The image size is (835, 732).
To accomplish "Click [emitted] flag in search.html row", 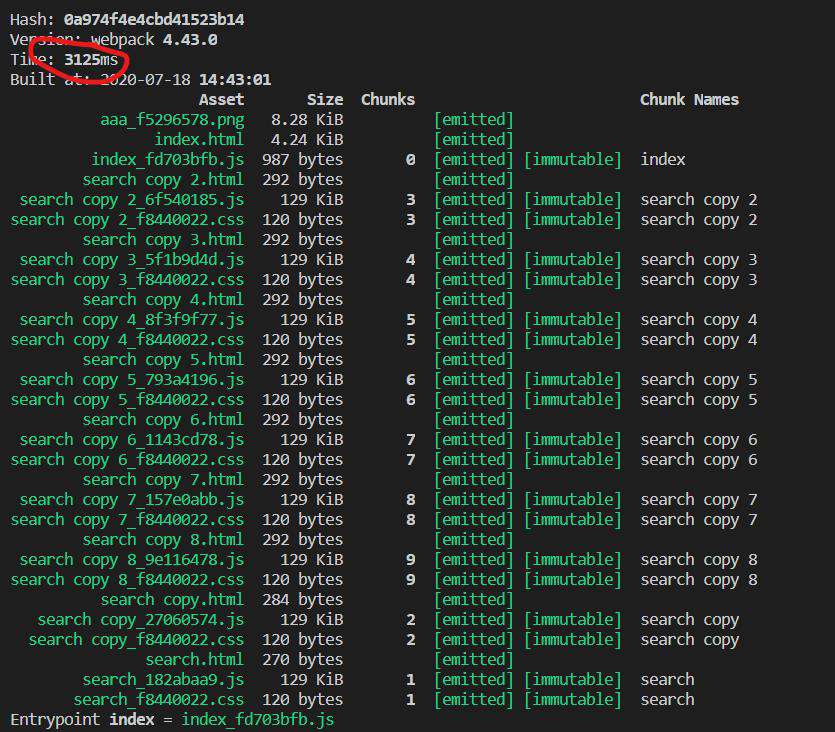I will click(x=473, y=660).
